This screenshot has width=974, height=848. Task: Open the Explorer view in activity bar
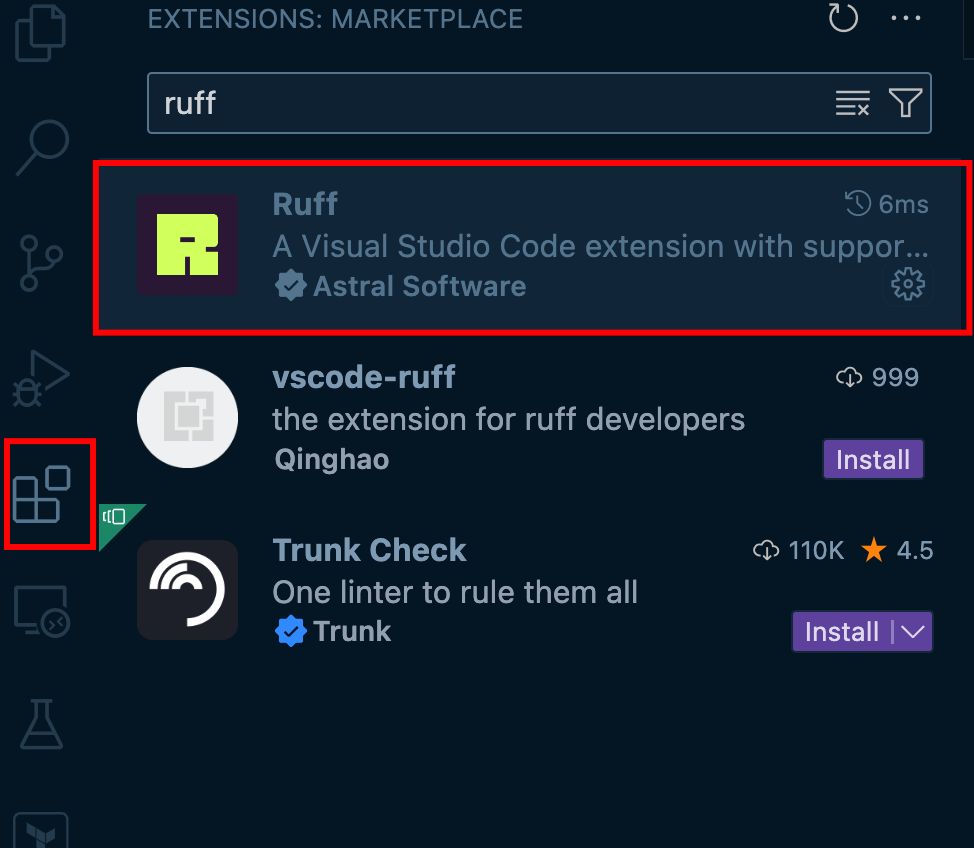pos(40,32)
